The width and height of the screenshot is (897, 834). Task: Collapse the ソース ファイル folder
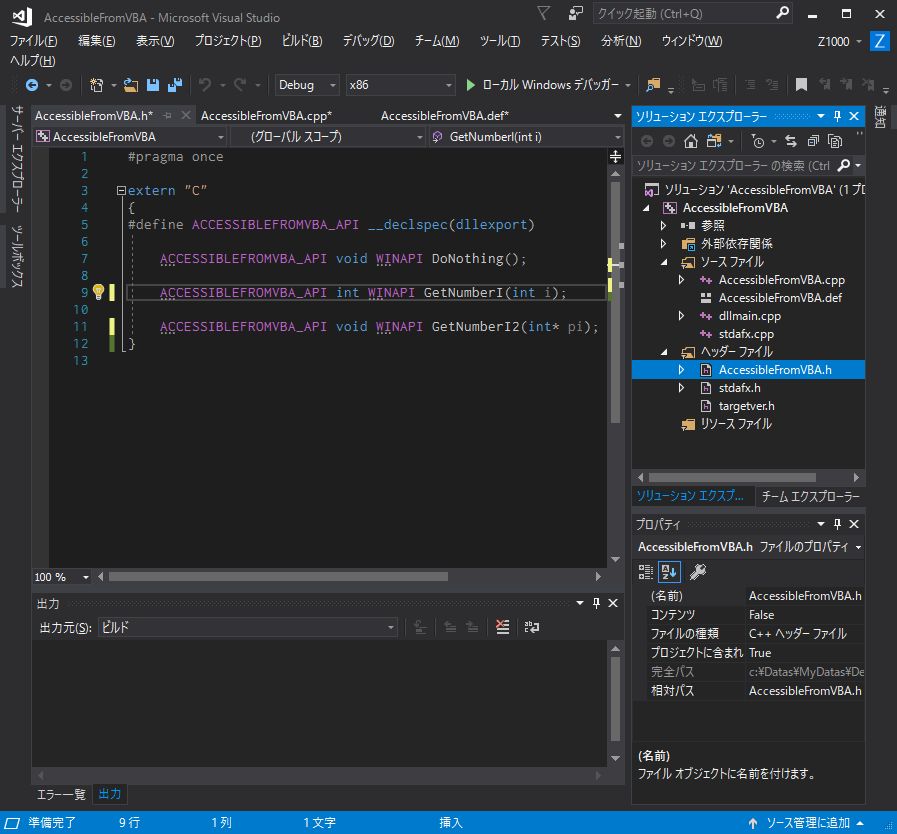tap(664, 262)
